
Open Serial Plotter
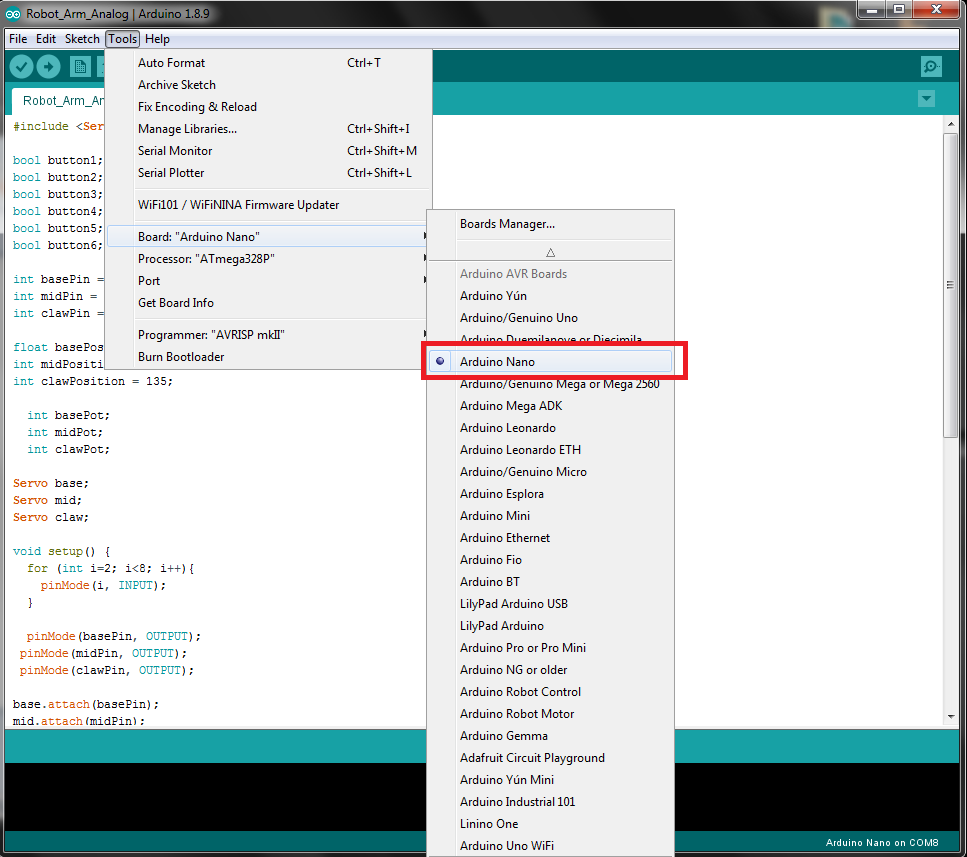tap(268, 173)
